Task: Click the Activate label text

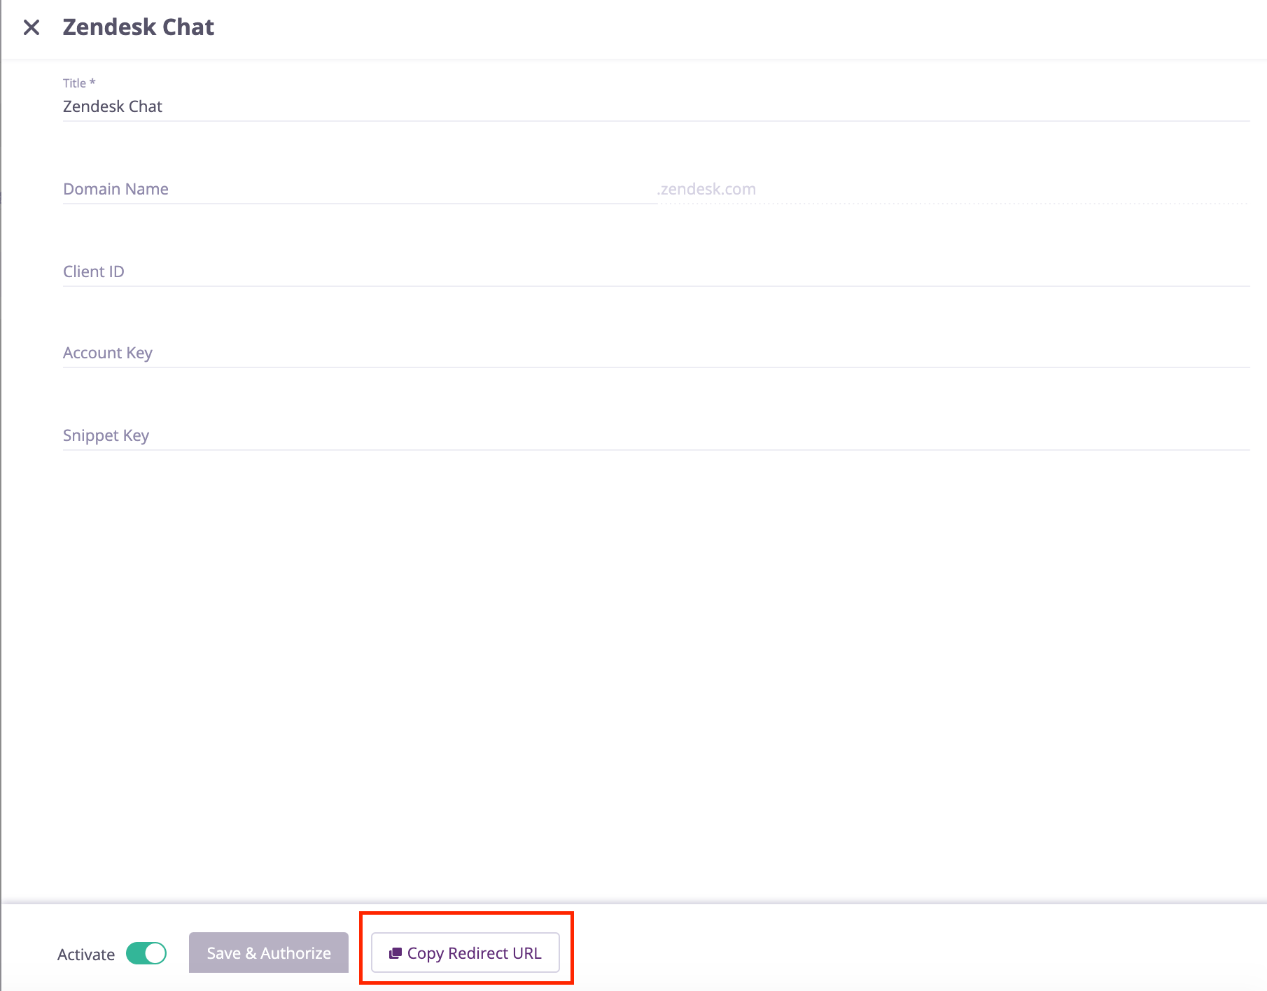Action: 86,954
